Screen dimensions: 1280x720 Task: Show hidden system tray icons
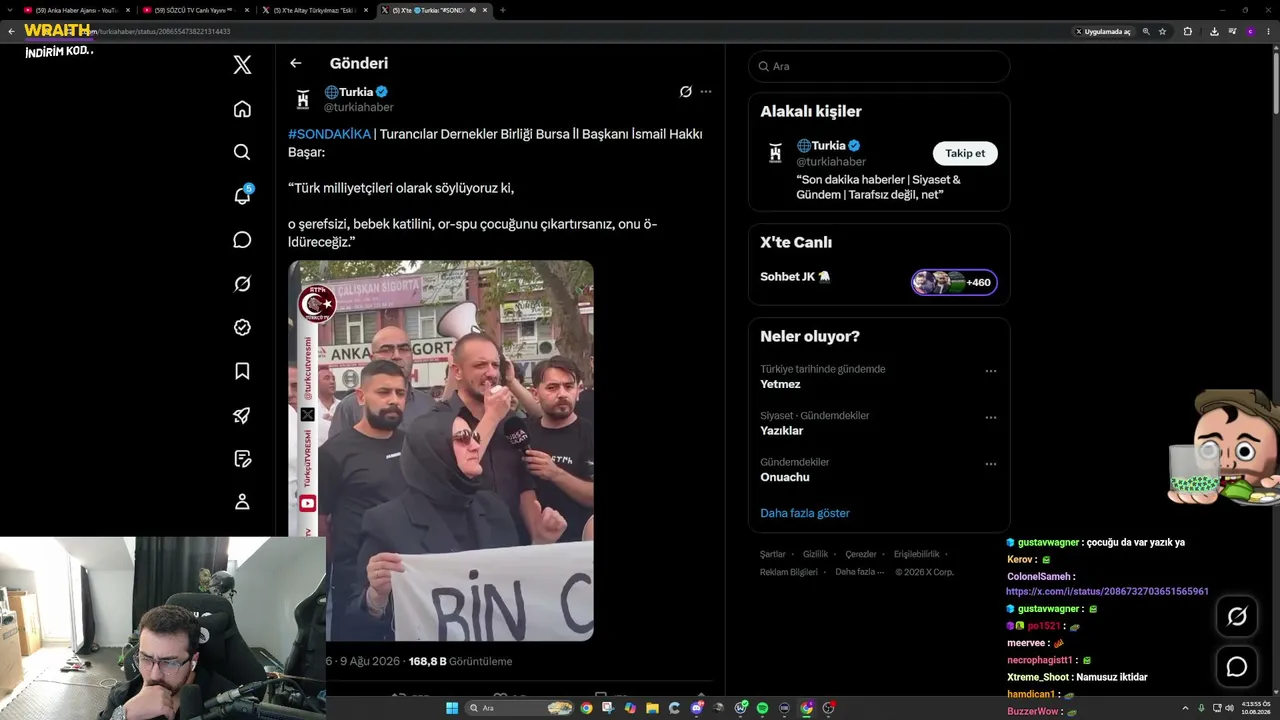(x=1186, y=708)
